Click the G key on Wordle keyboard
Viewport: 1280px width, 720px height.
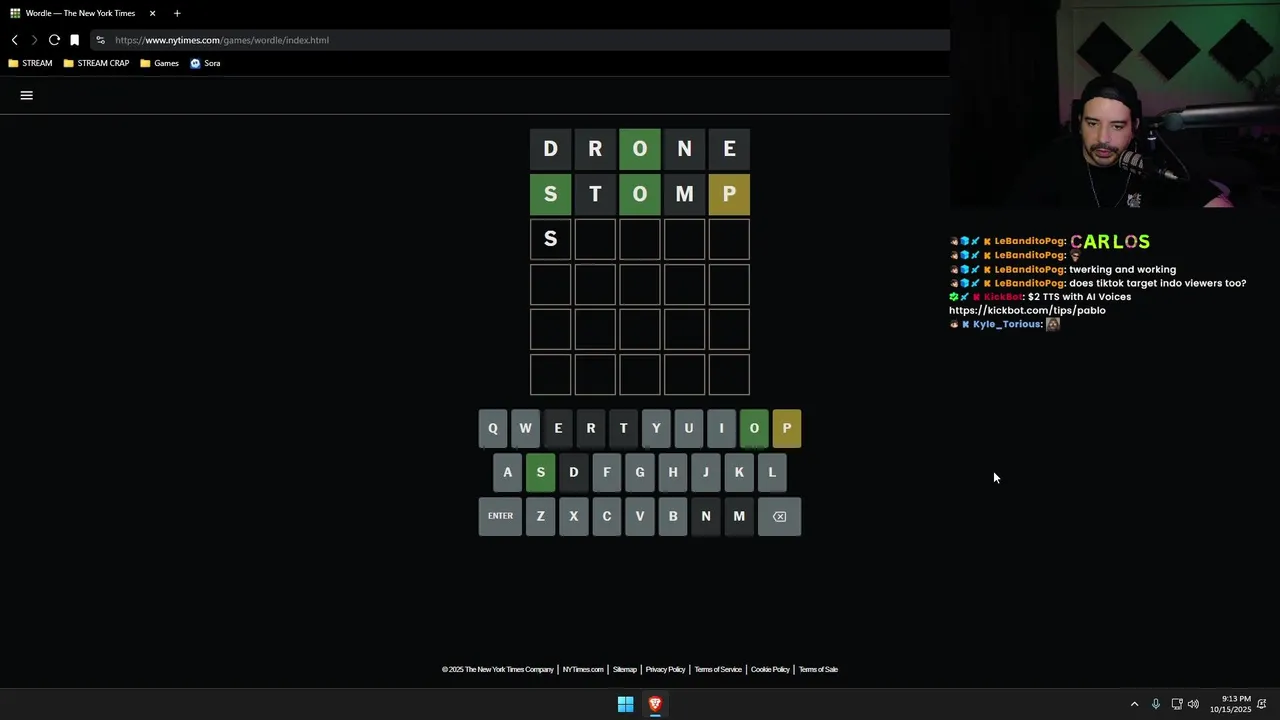pos(640,472)
